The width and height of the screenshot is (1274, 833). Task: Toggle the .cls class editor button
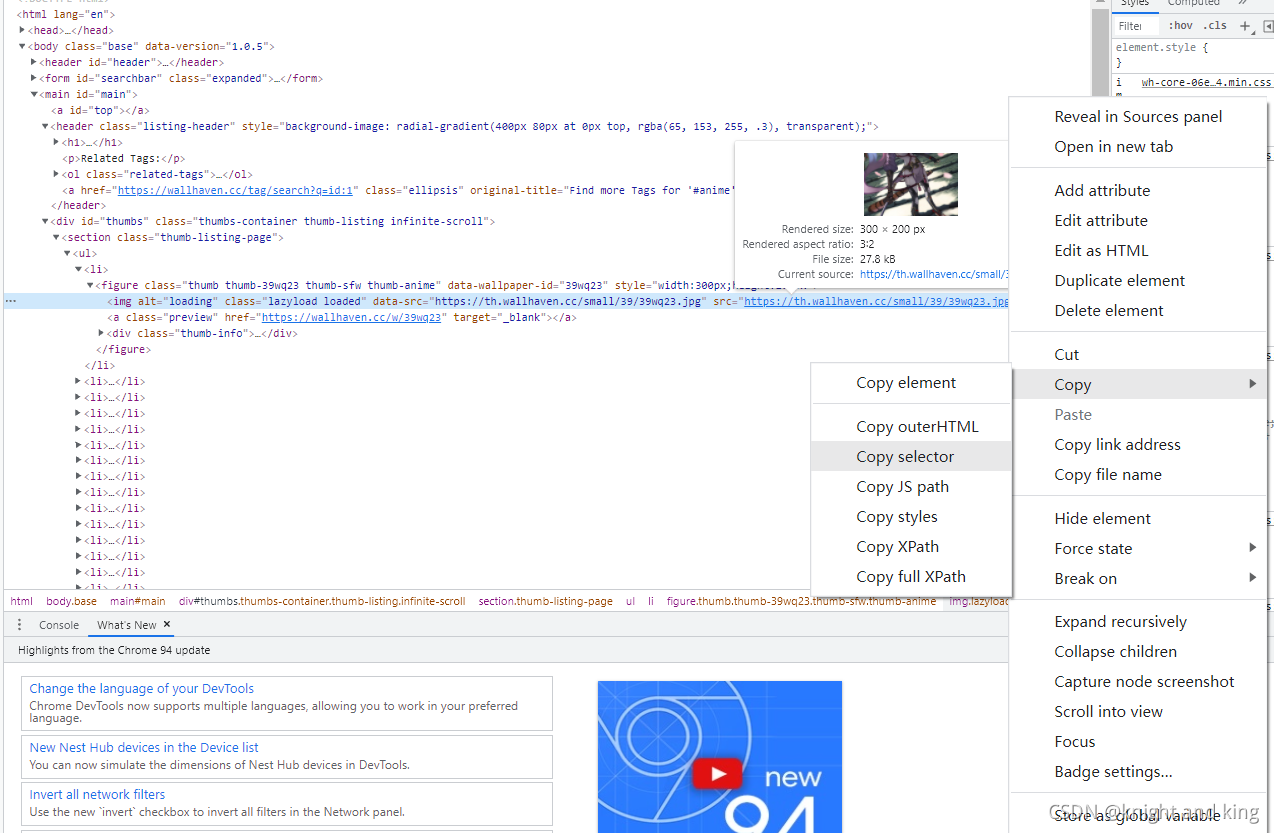(1214, 26)
